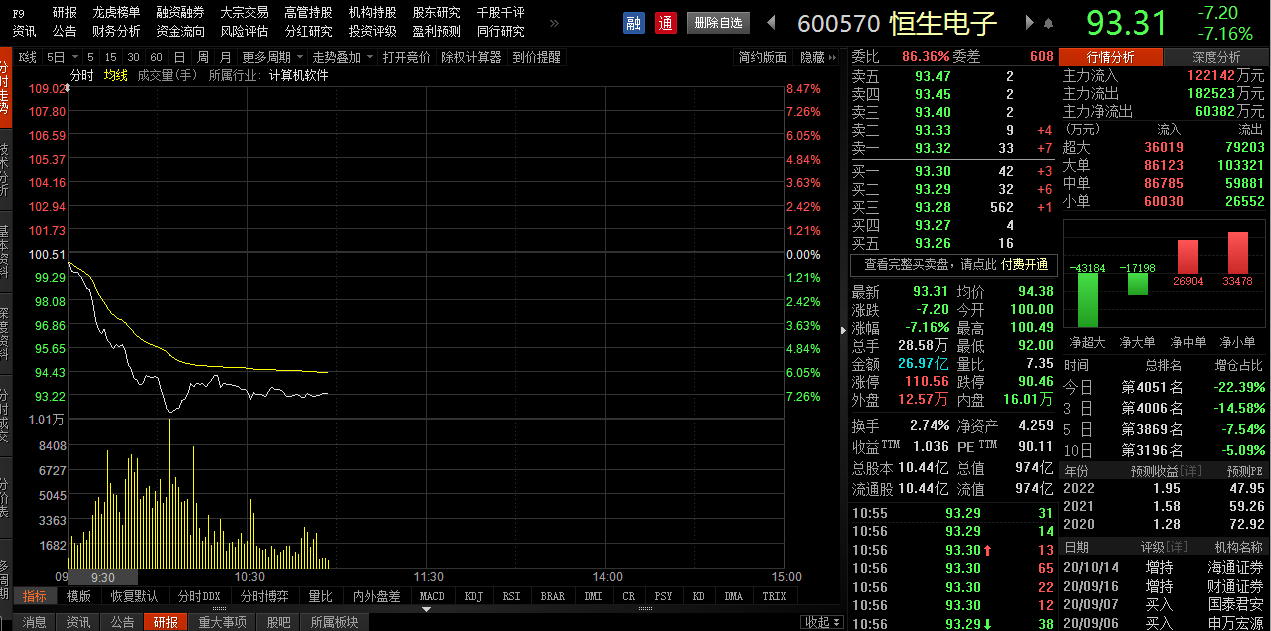This screenshot has width=1271, height=631.
Task: Set a 到价提醒 price alert
Action: click(x=537, y=57)
